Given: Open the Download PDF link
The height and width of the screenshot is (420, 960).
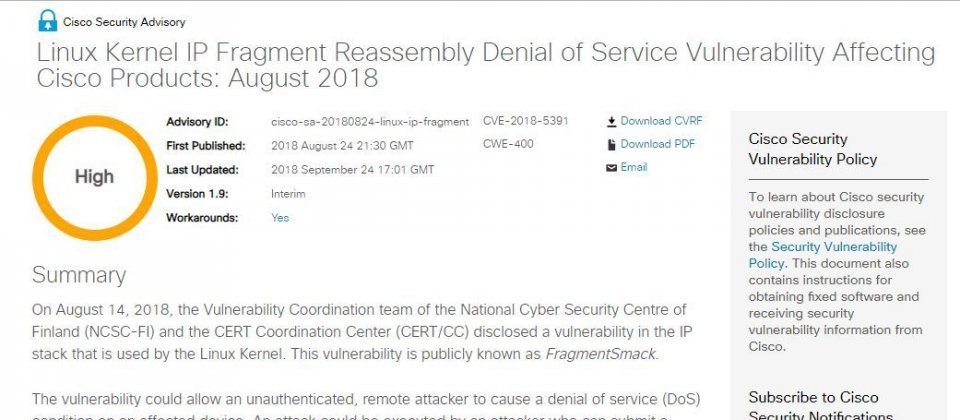Looking at the screenshot, I should point(658,144).
